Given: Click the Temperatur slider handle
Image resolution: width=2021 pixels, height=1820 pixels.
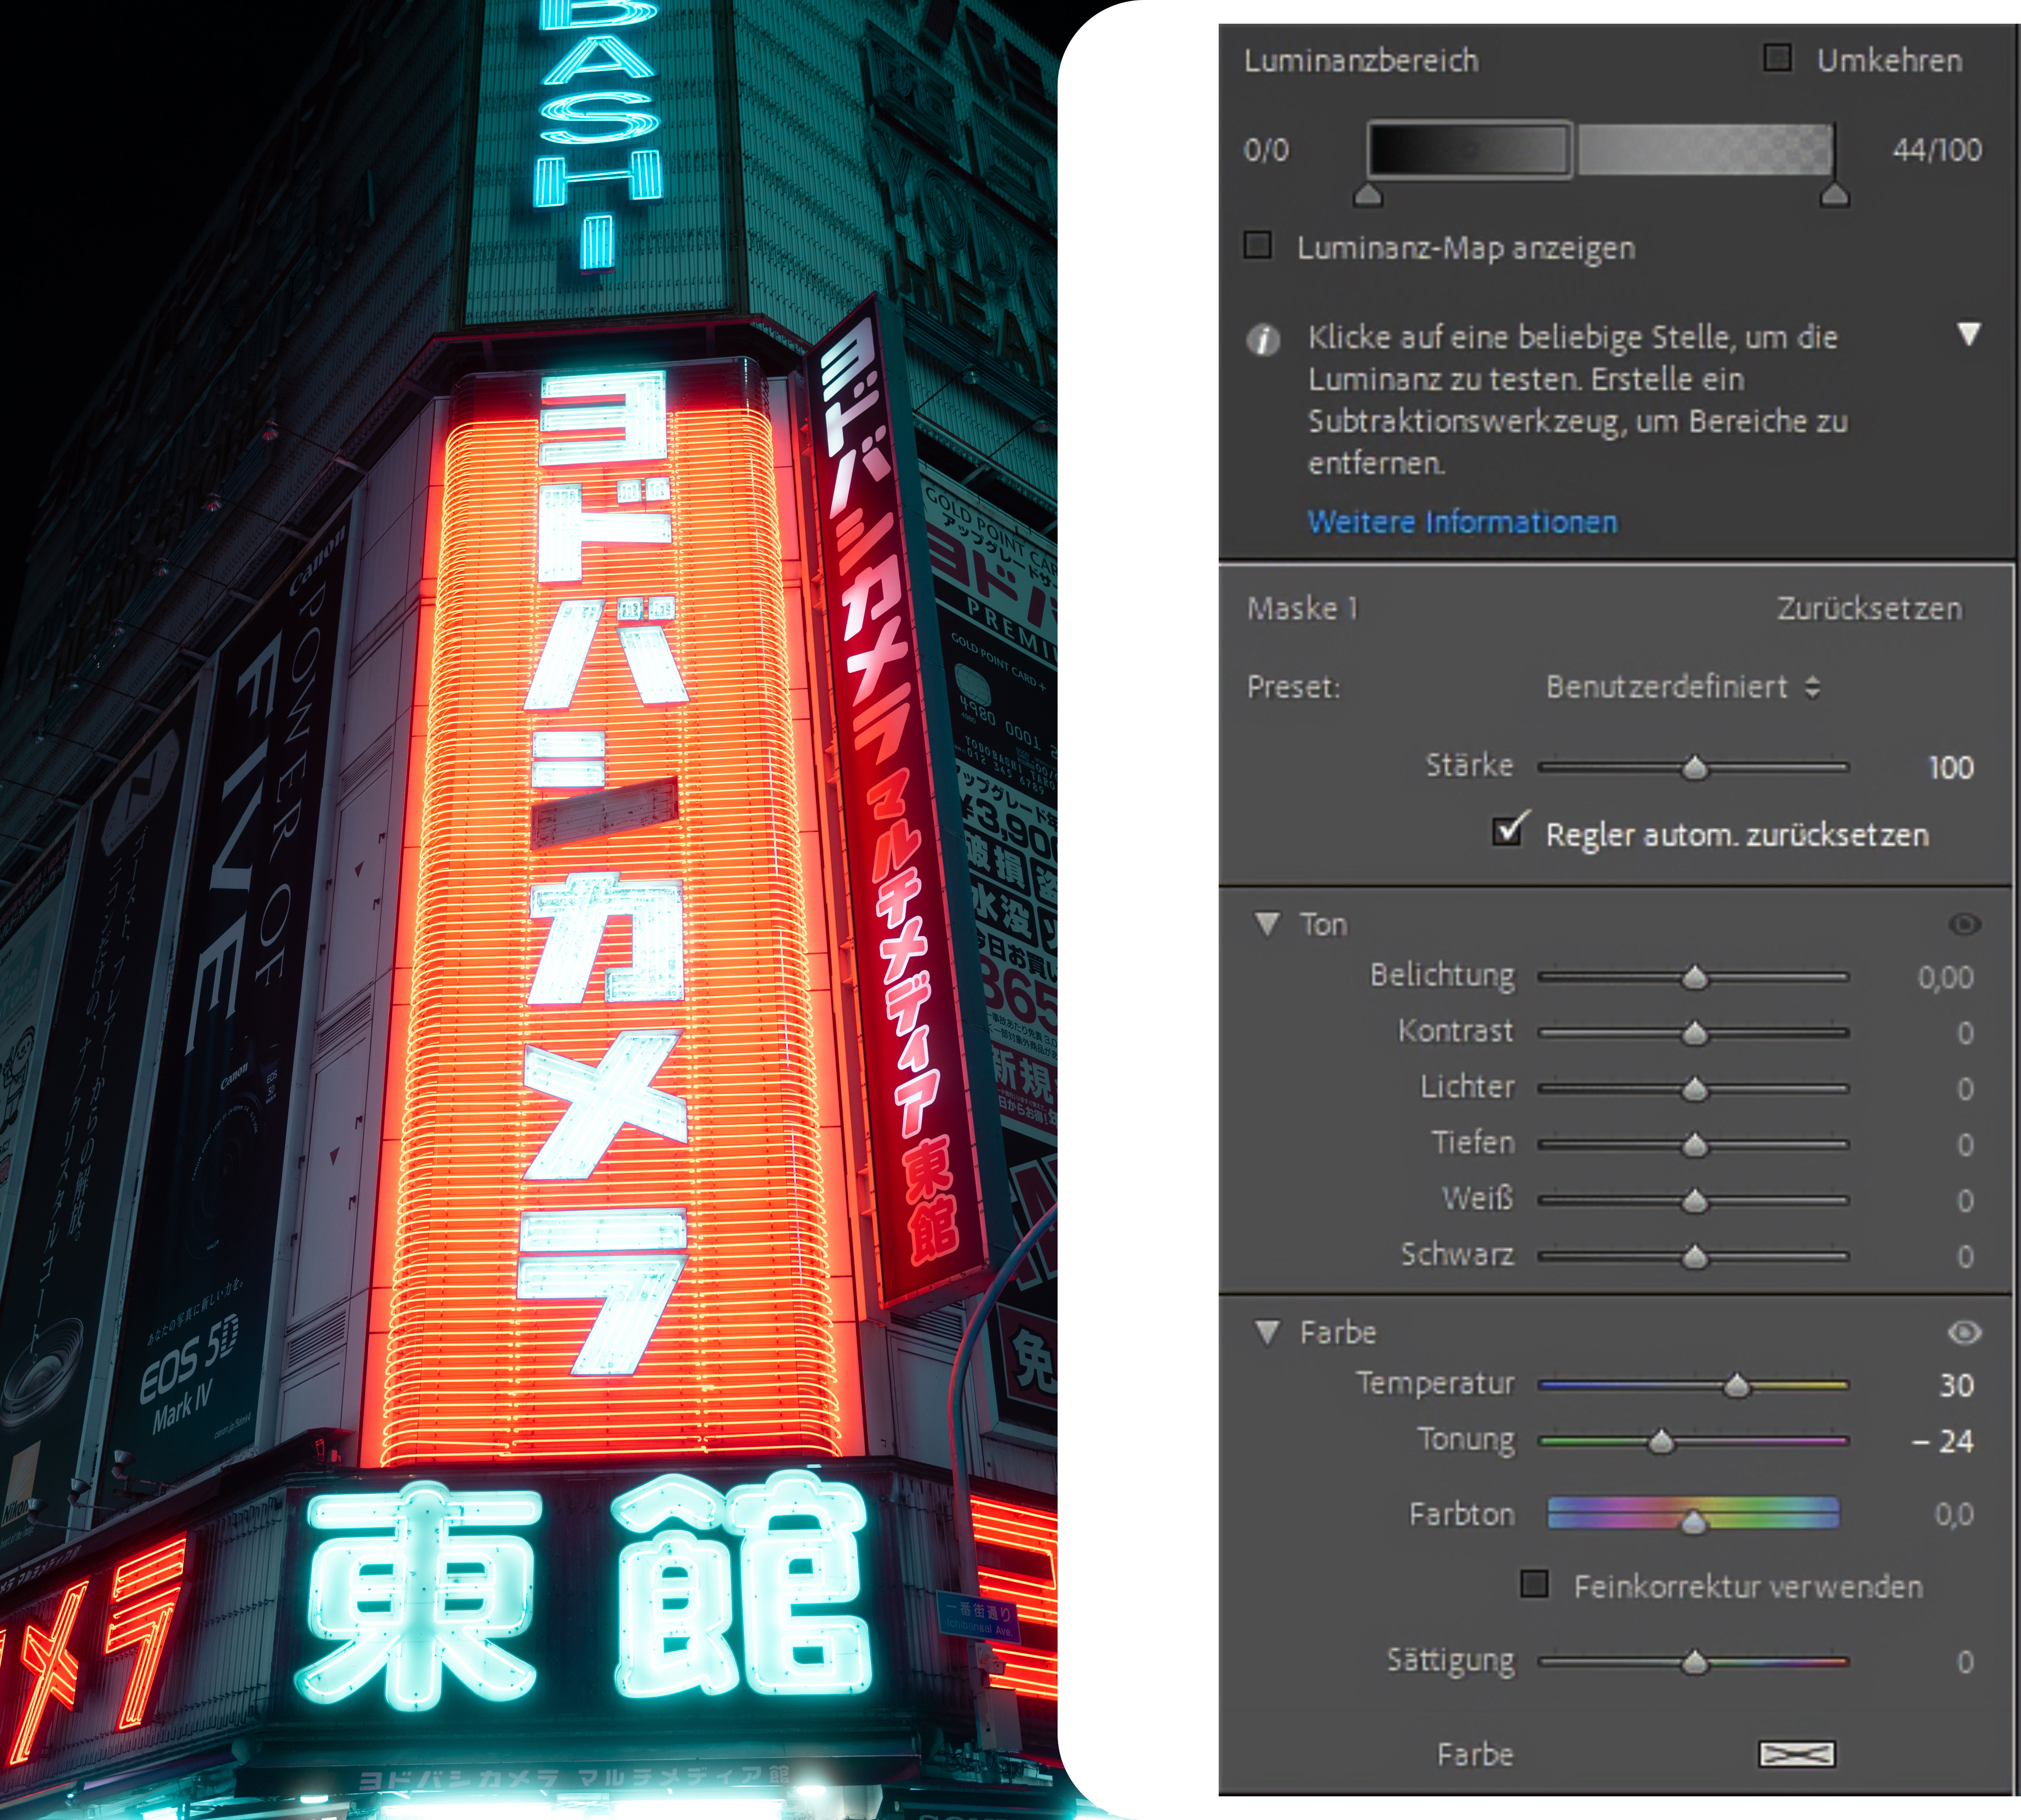Looking at the screenshot, I should tap(1737, 1385).
